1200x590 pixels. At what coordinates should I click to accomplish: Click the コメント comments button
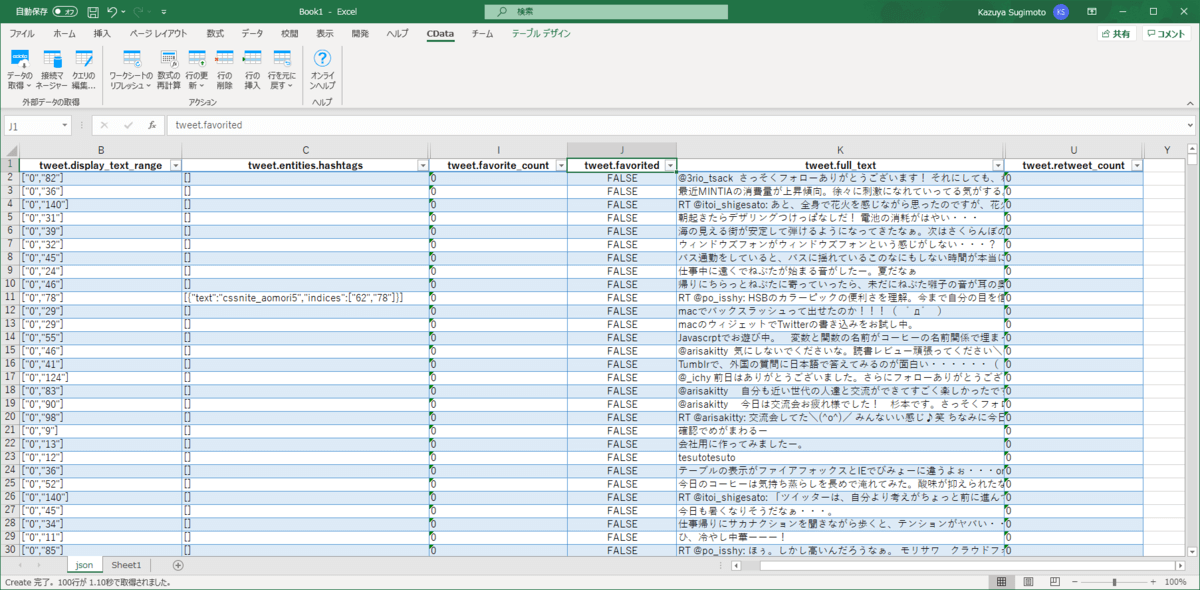point(1167,33)
